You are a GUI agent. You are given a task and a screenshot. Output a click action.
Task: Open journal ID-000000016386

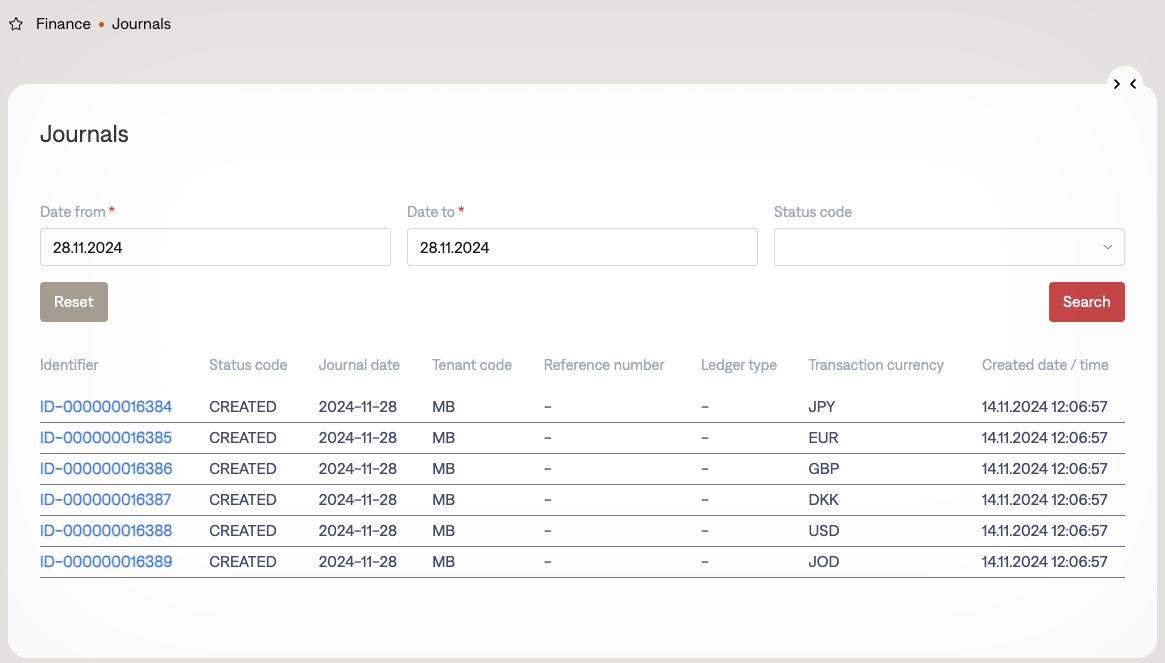coord(106,469)
